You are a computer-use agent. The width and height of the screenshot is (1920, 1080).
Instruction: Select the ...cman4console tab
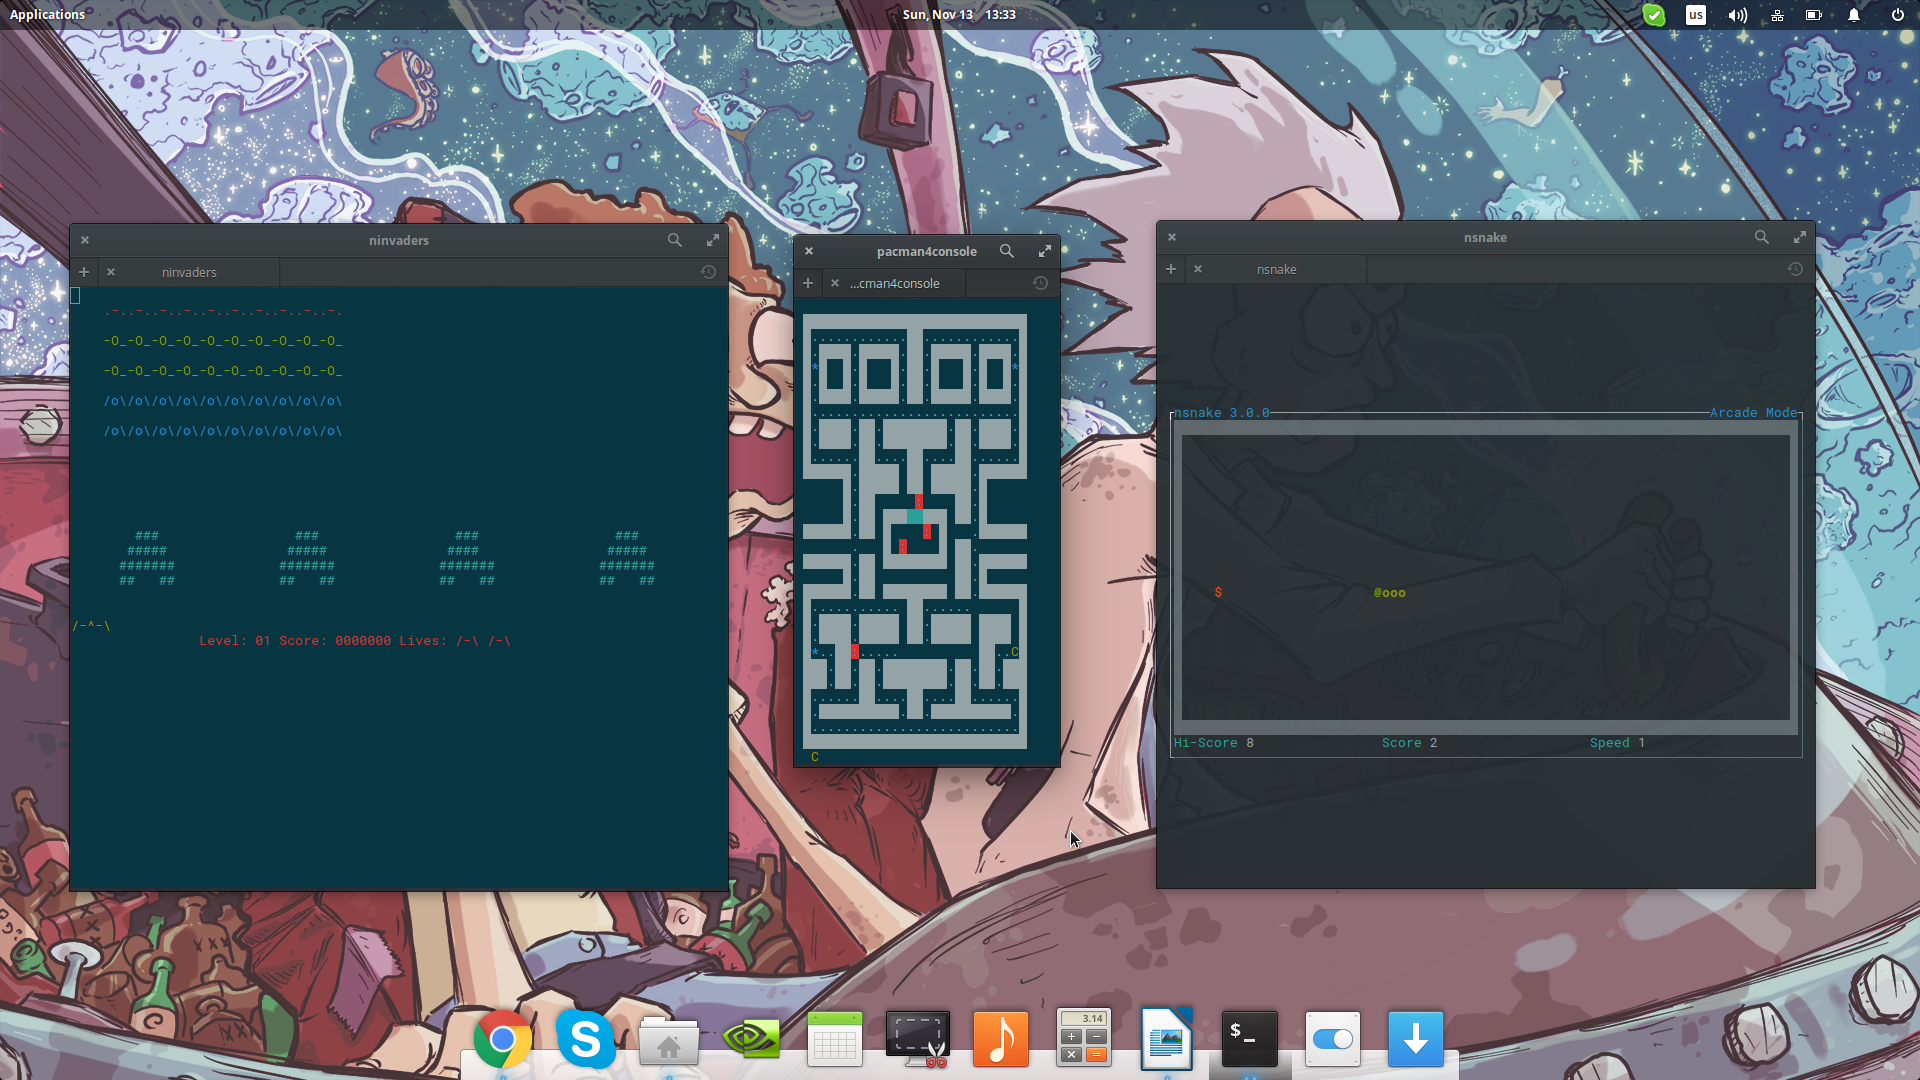(x=895, y=283)
